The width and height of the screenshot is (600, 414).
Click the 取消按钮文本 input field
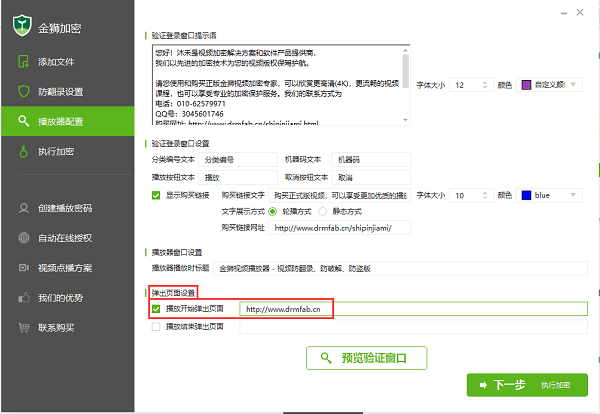[371, 178]
